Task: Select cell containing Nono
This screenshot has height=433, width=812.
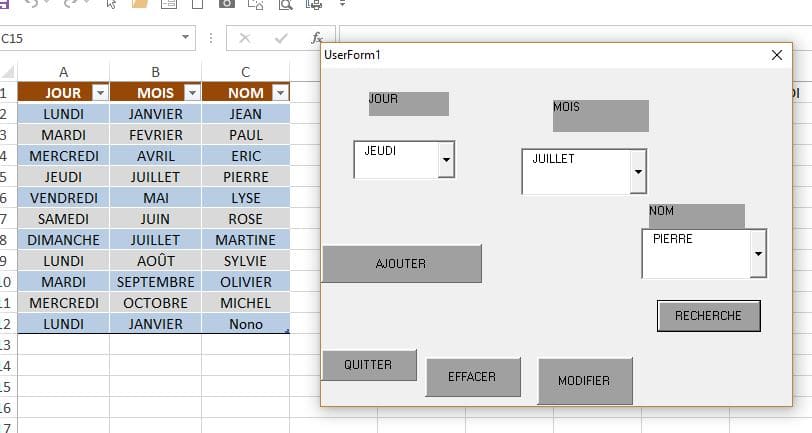Action: point(245,324)
